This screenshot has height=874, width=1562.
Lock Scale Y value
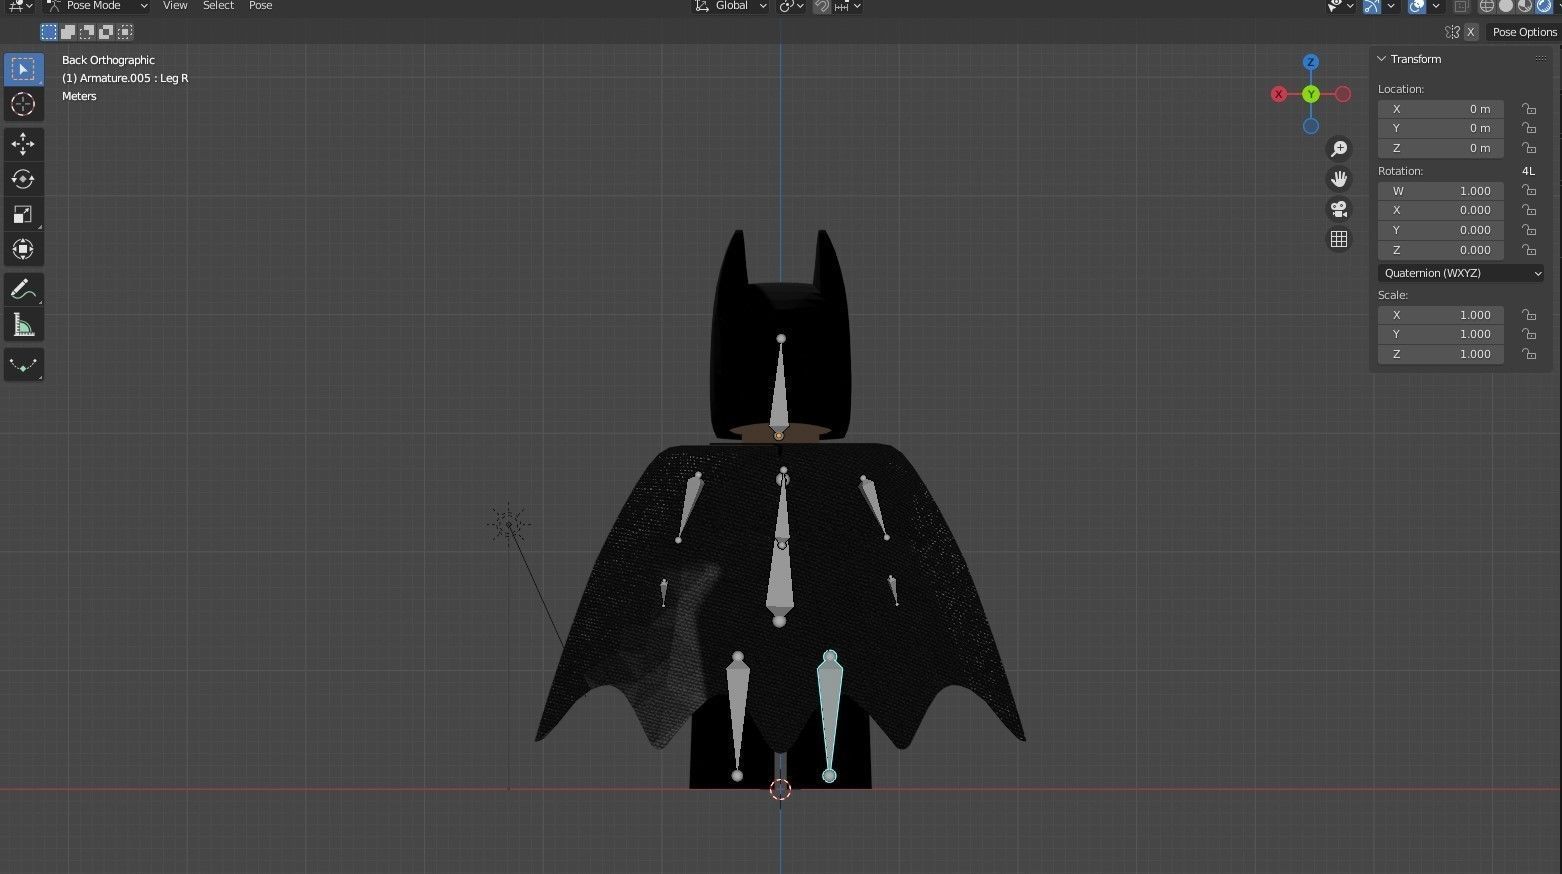(1529, 334)
